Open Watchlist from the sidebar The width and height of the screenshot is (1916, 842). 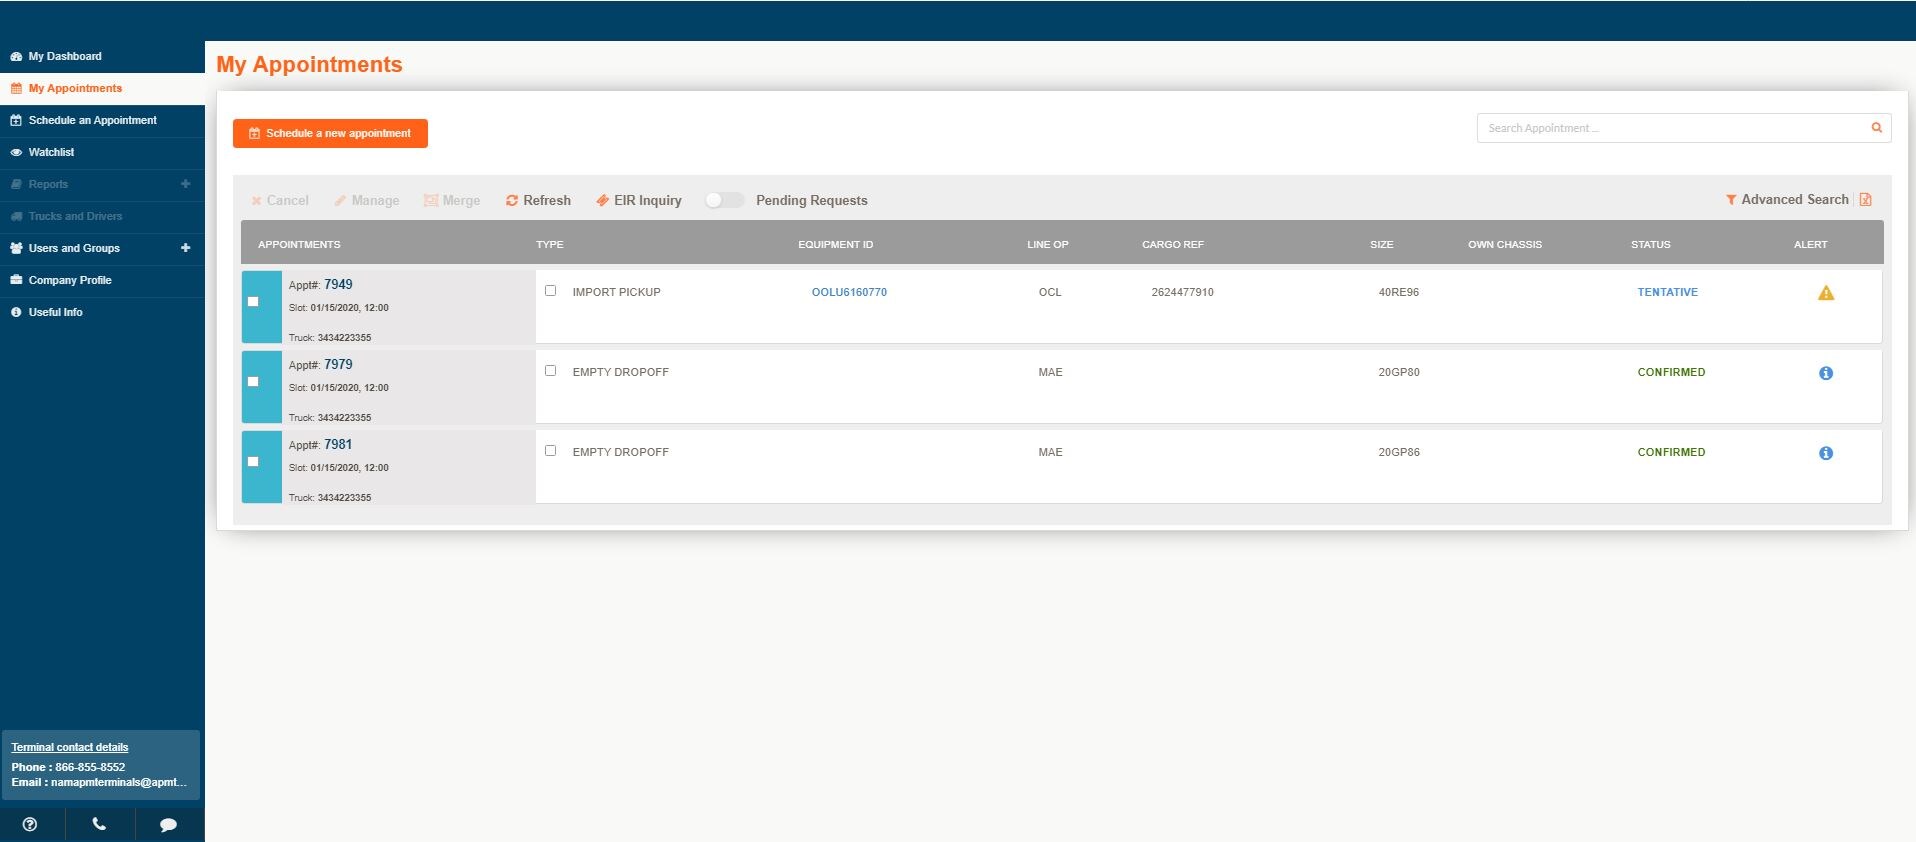coord(51,152)
